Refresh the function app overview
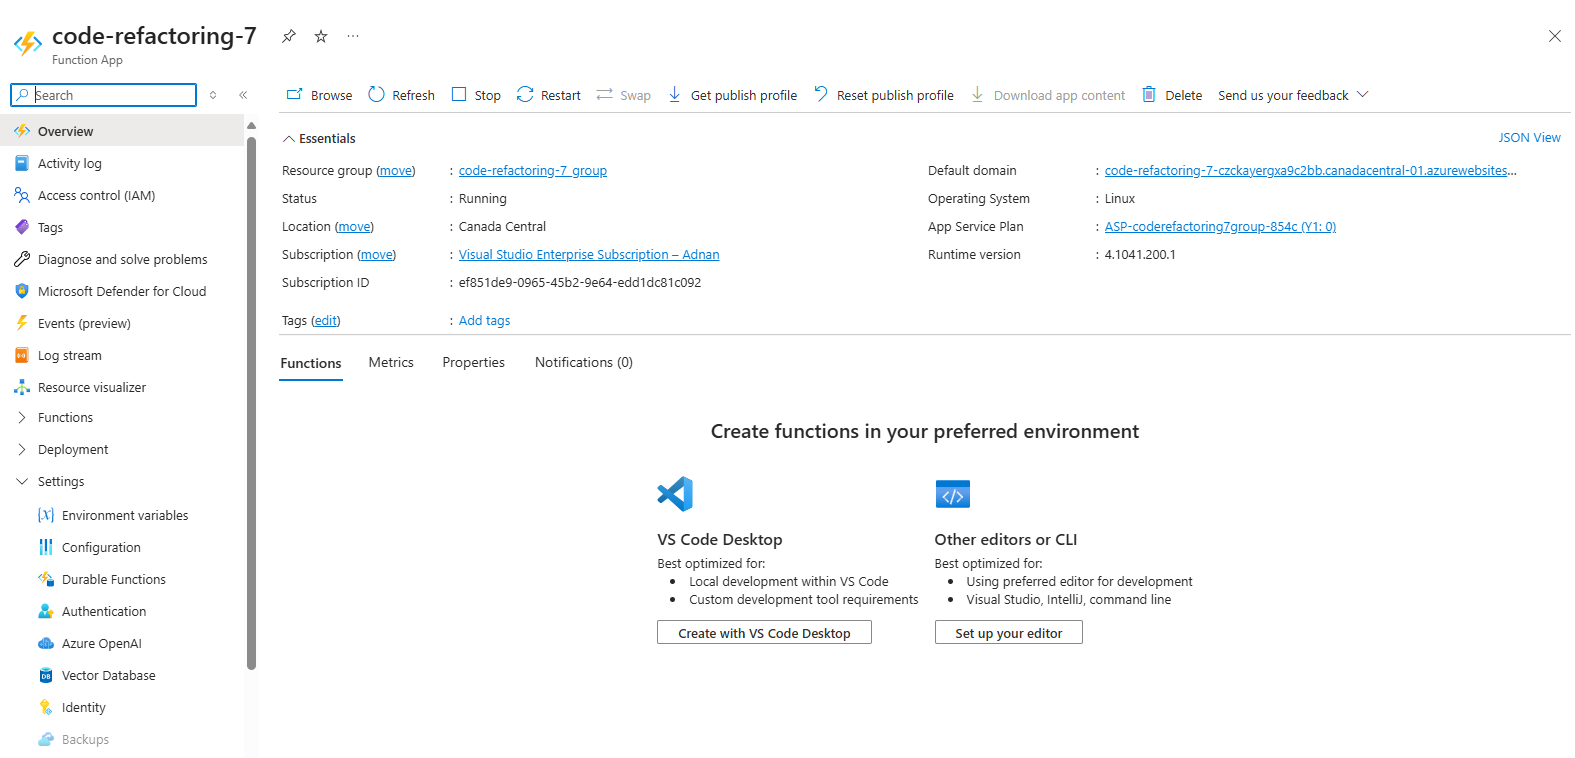 (402, 95)
